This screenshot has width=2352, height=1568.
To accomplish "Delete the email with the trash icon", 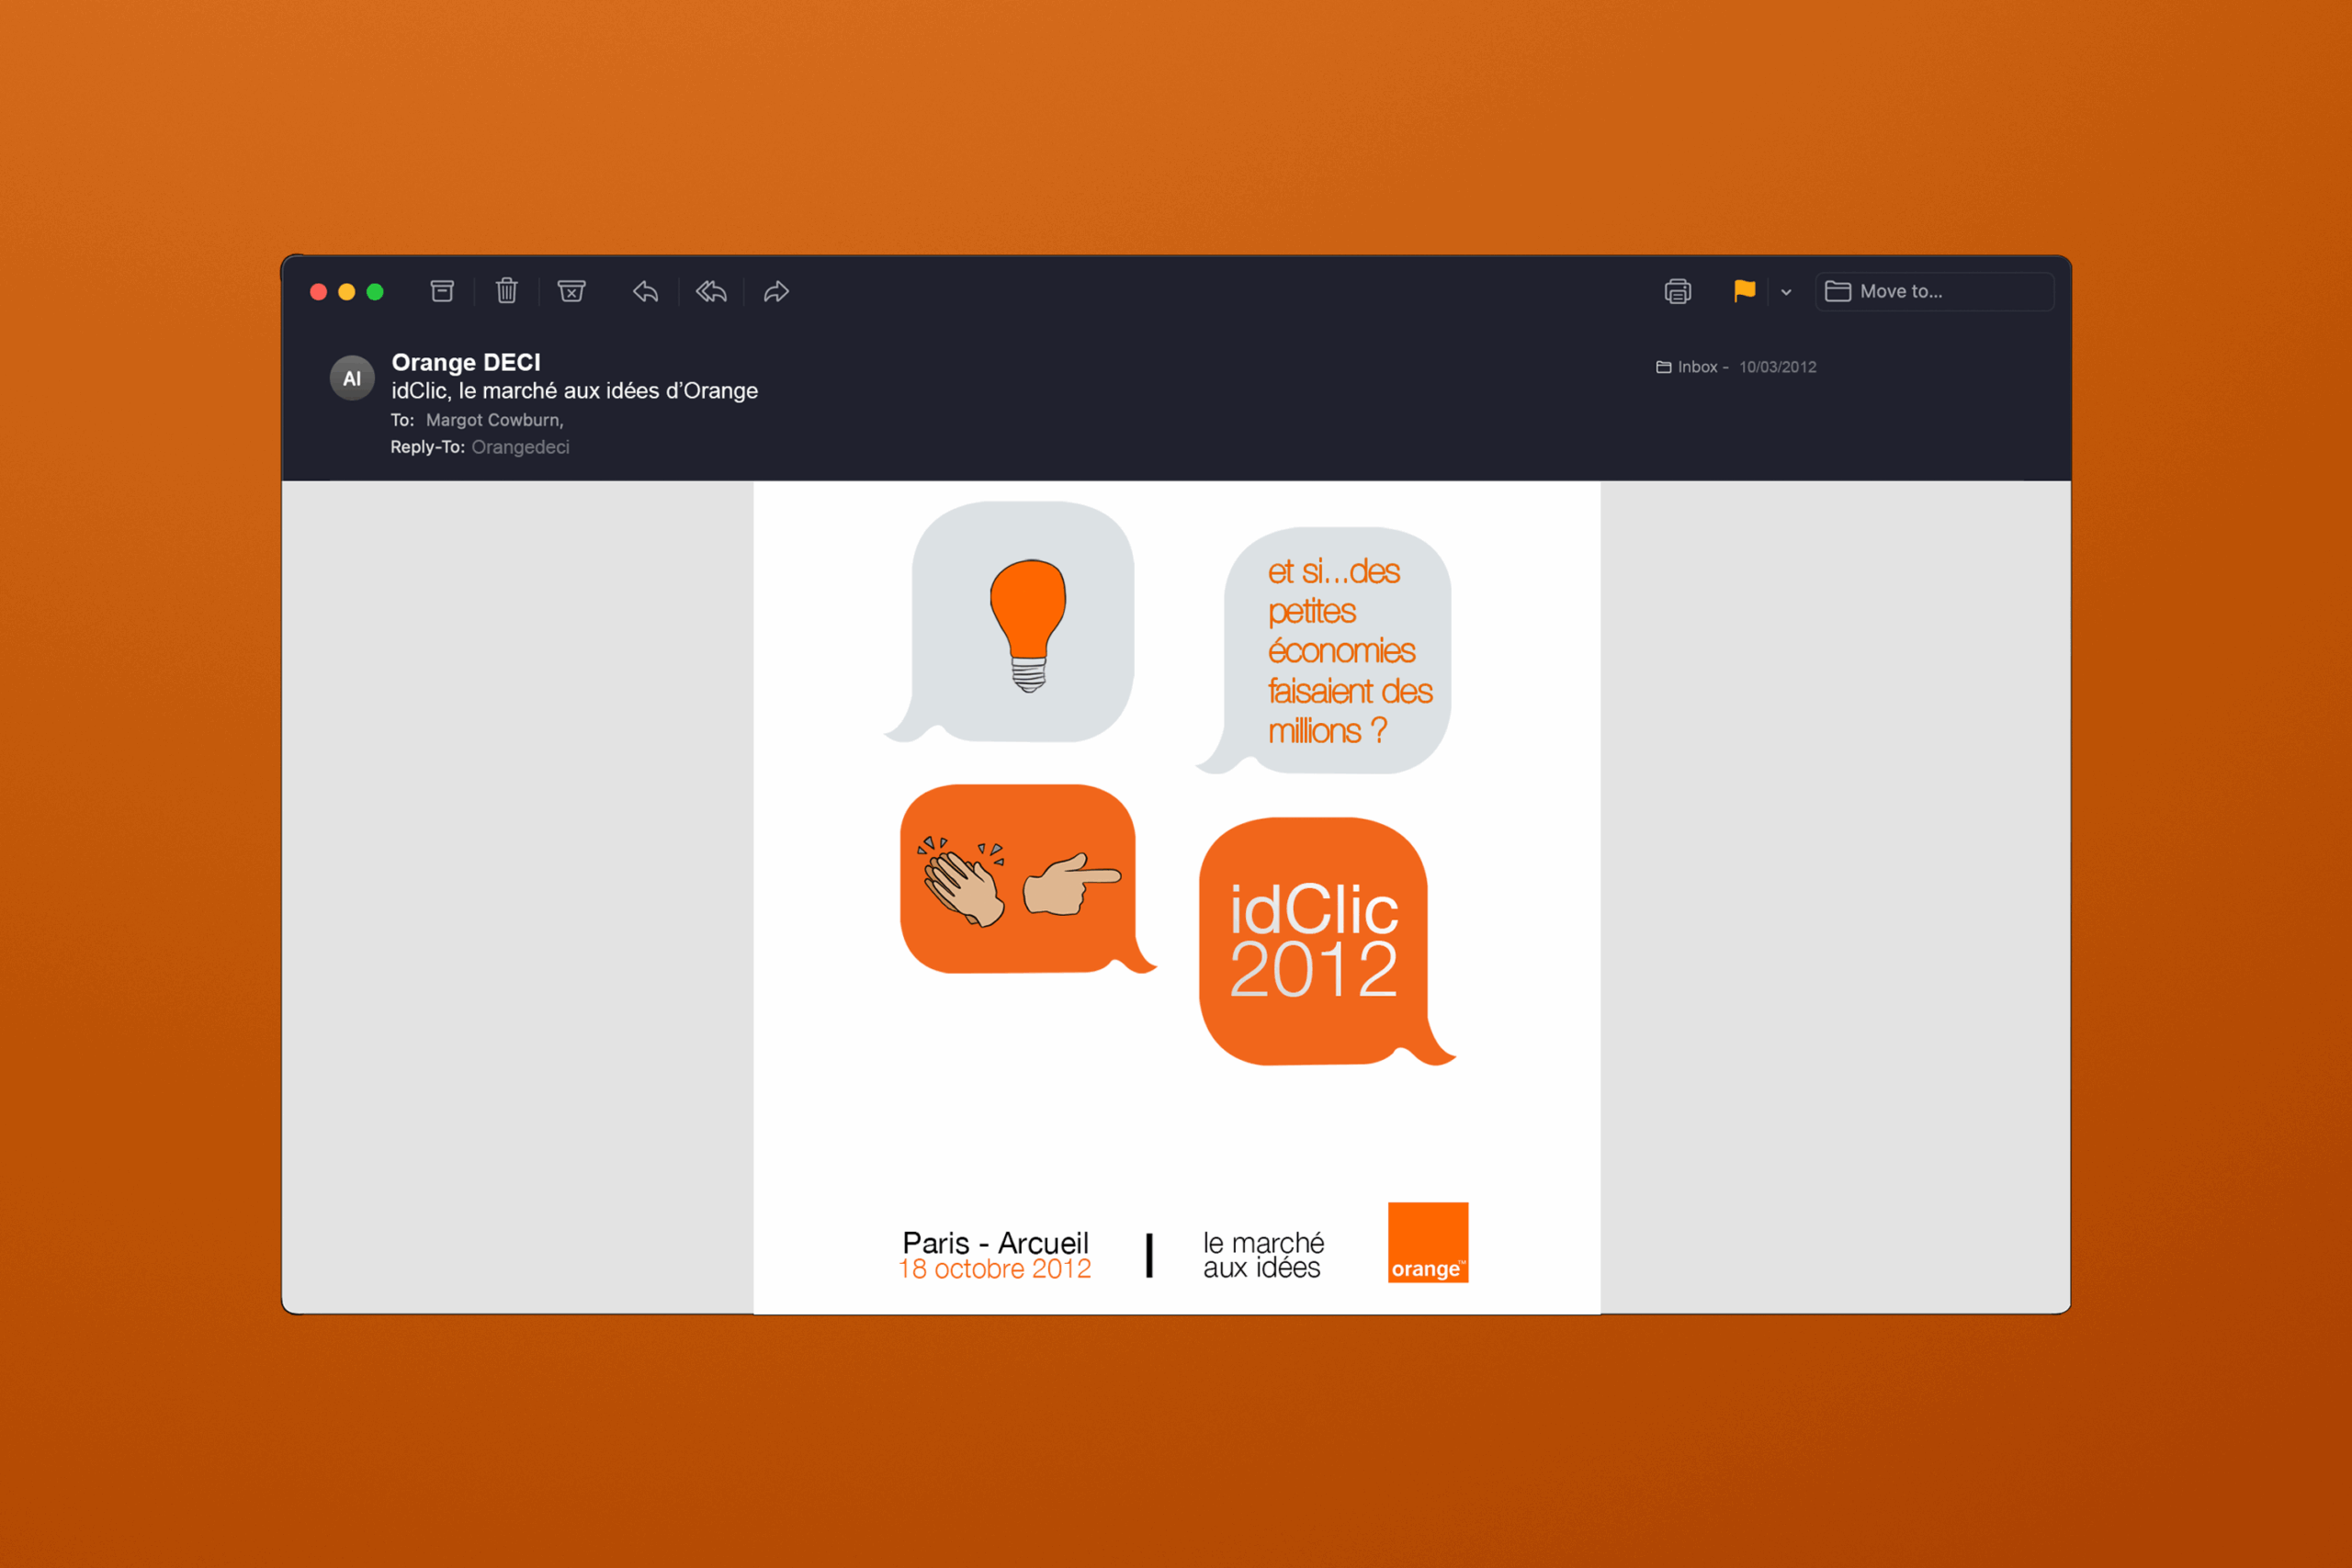I will click(x=507, y=291).
